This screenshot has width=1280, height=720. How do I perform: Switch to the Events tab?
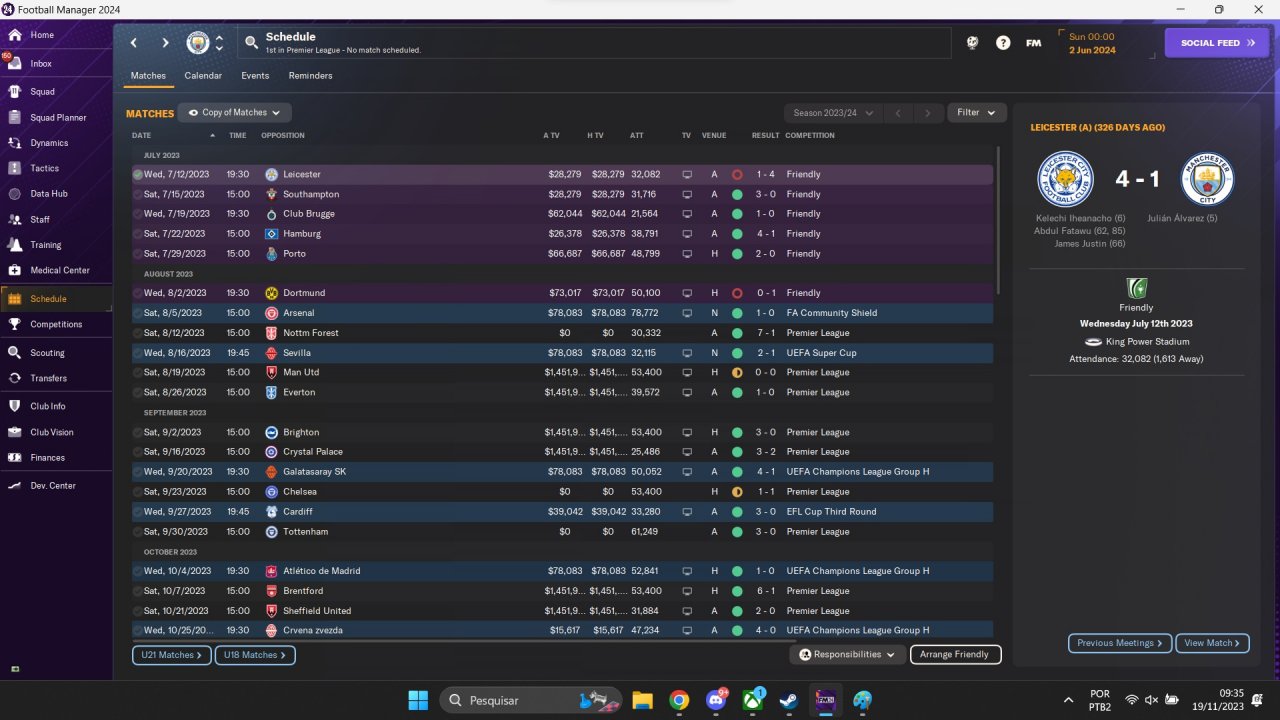pos(255,76)
